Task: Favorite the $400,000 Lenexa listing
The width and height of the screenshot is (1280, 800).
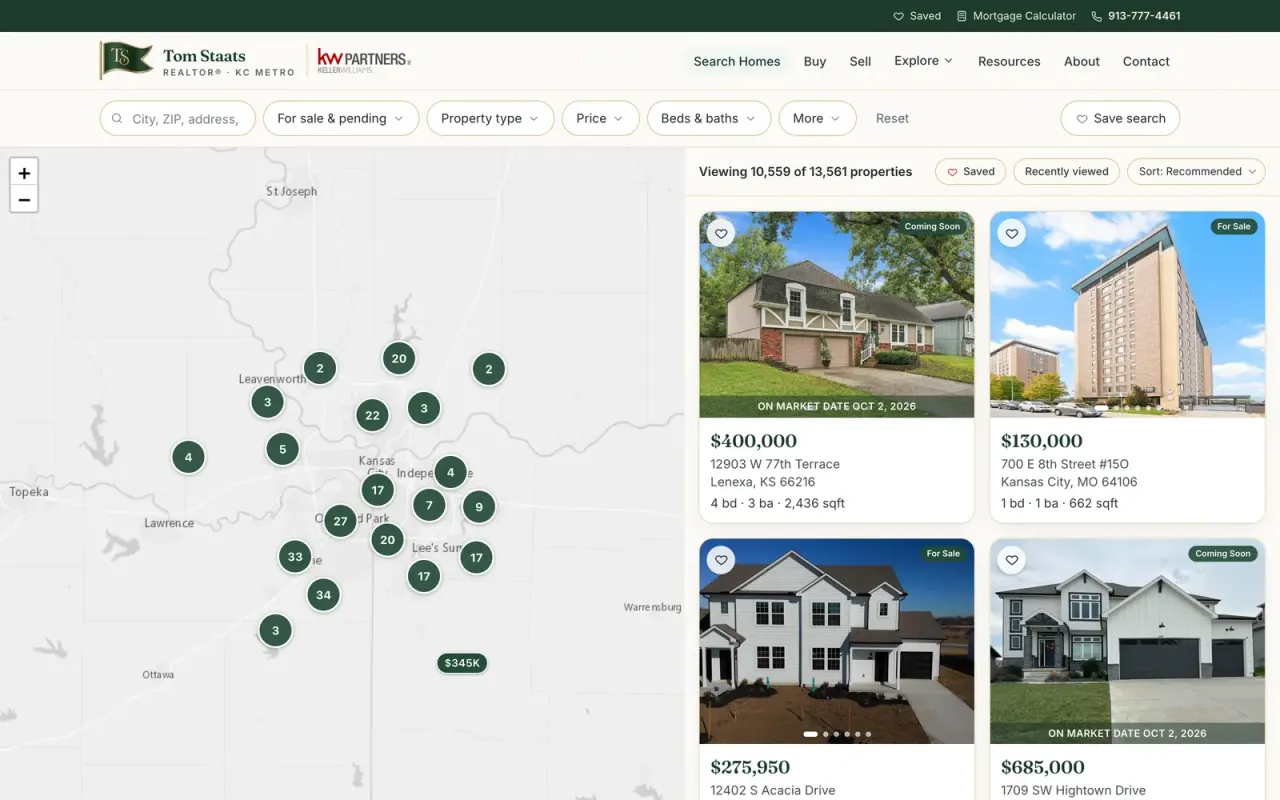Action: (721, 233)
